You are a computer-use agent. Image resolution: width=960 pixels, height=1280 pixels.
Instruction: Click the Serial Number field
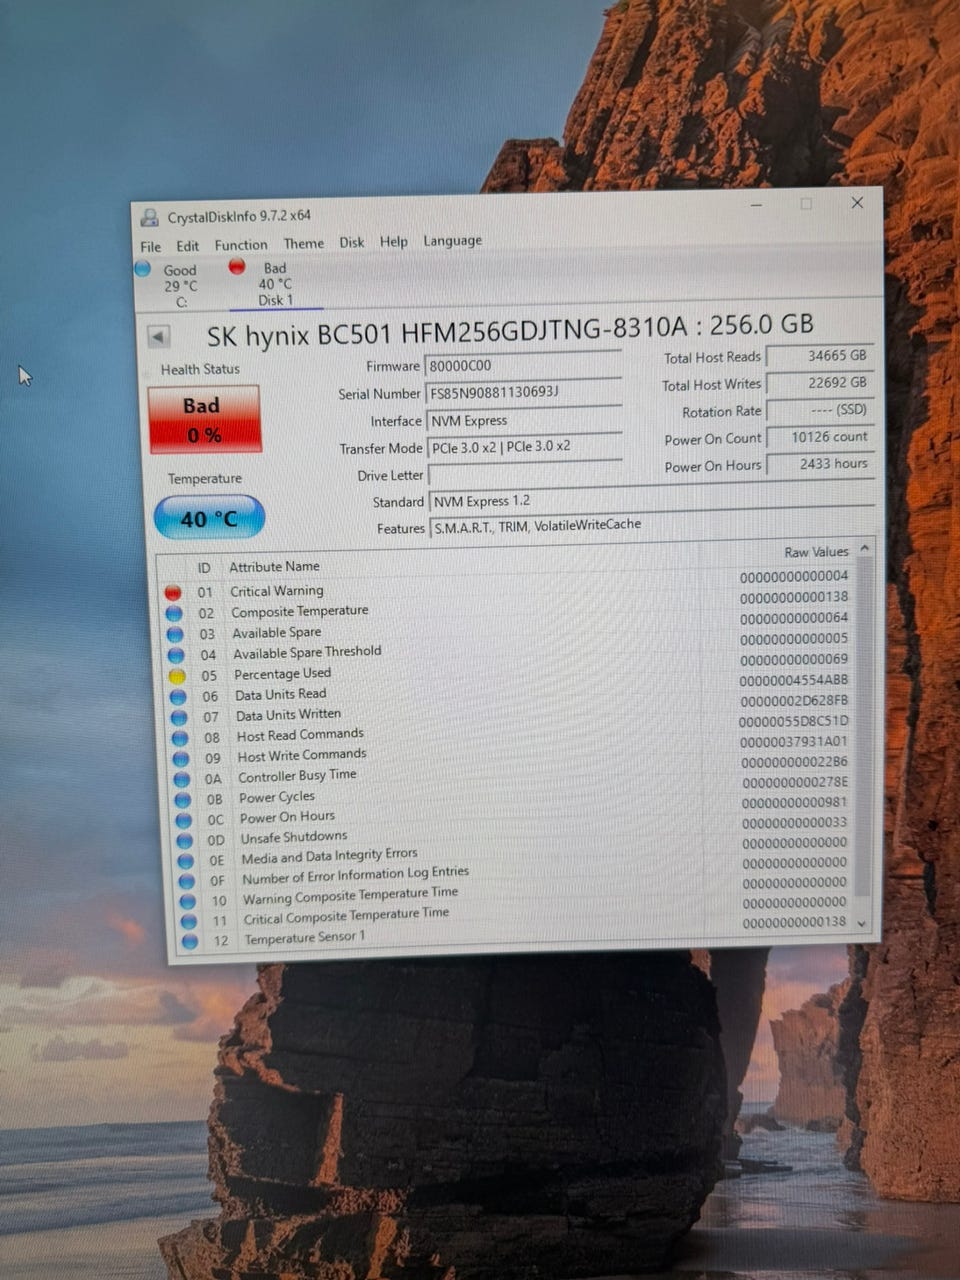coord(524,392)
